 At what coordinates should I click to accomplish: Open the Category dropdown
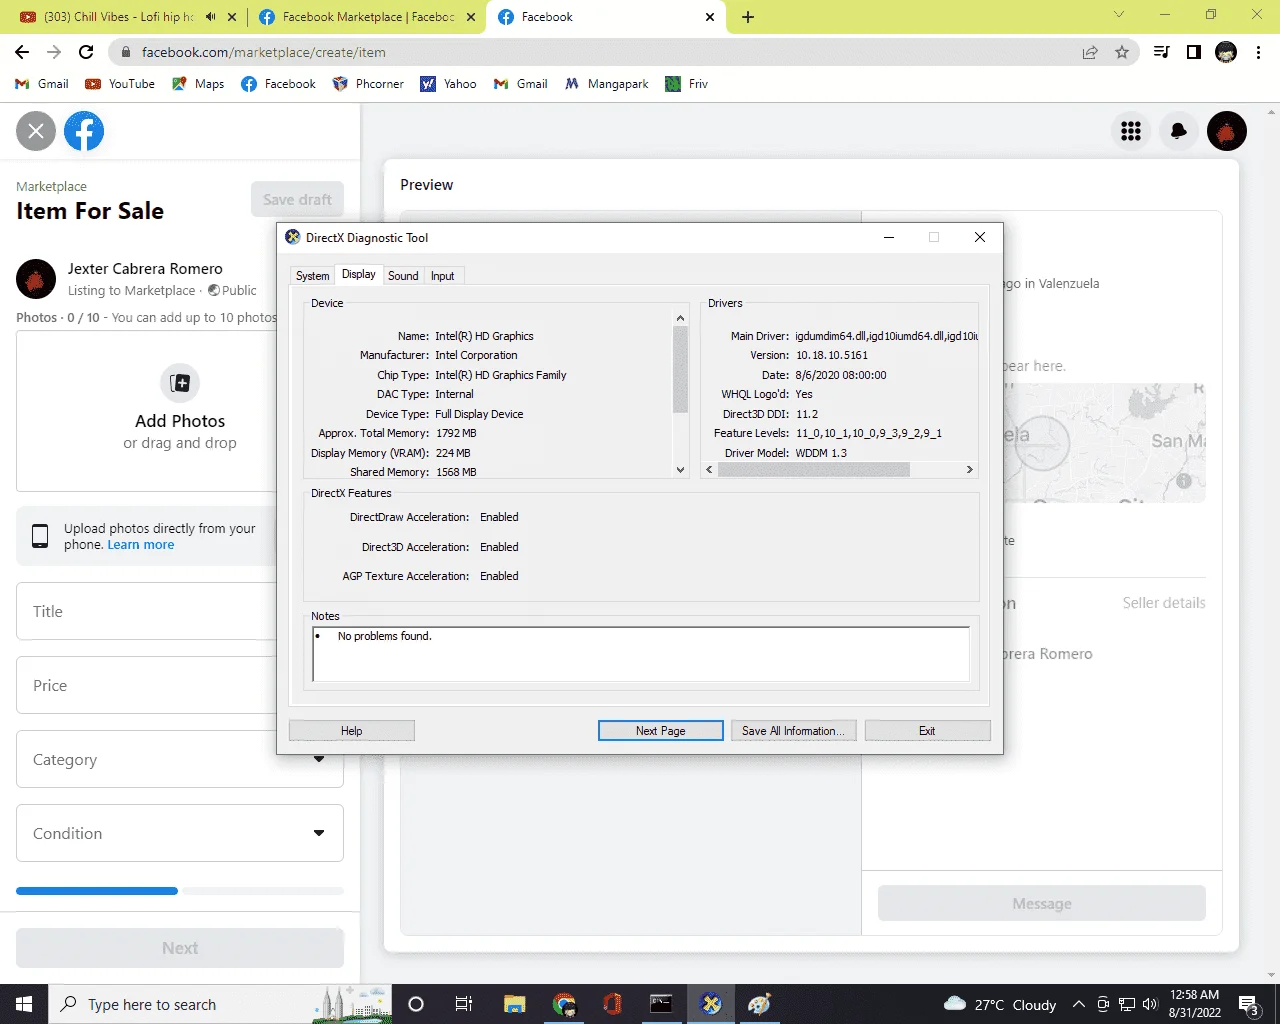coord(180,759)
